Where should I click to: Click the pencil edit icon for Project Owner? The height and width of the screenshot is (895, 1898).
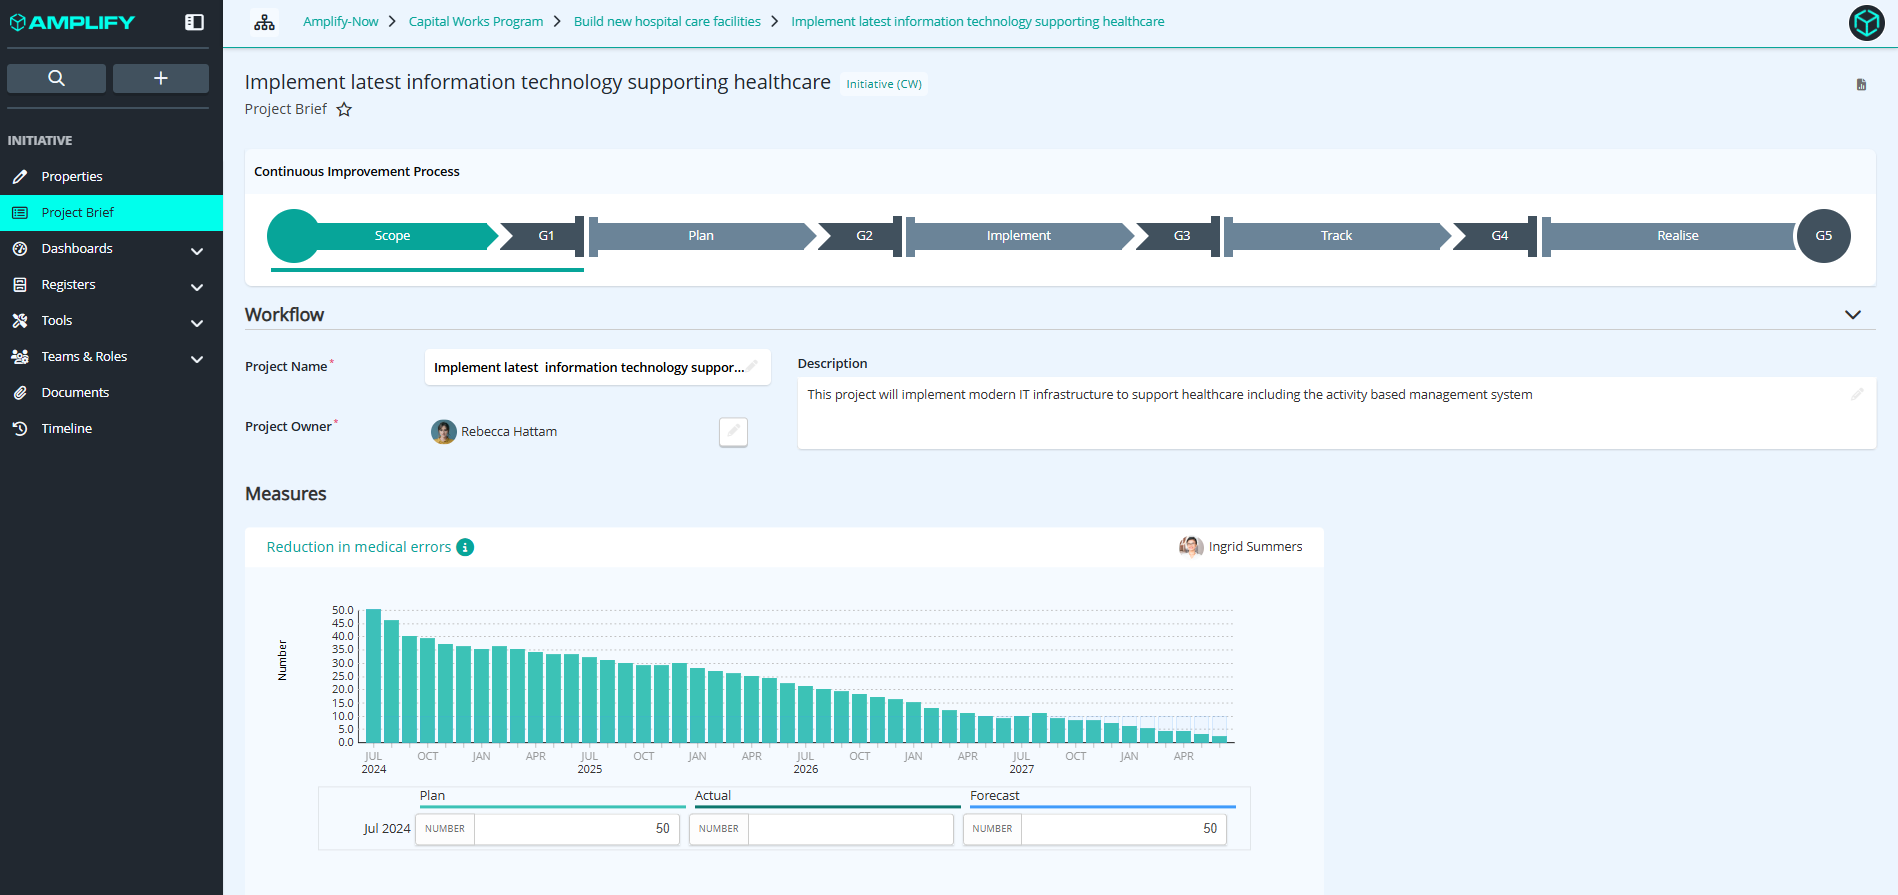click(733, 432)
